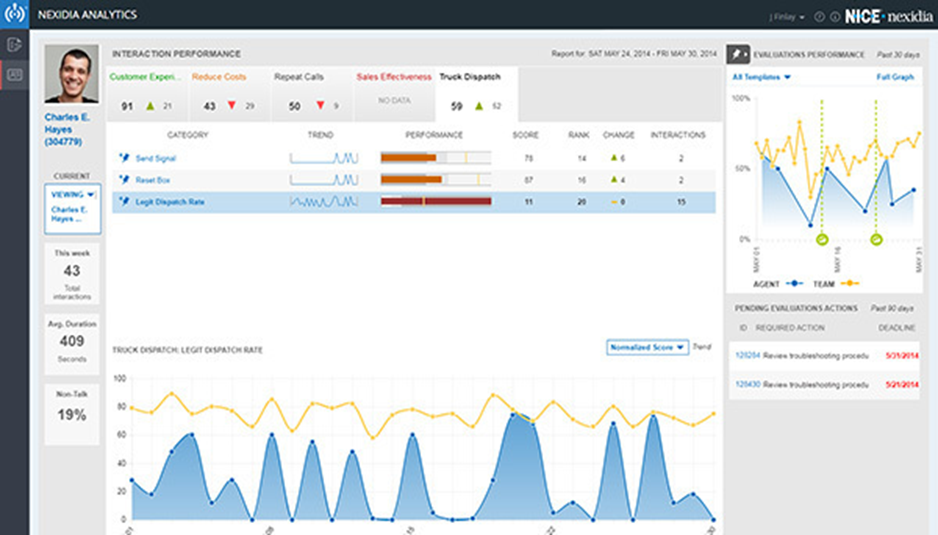The width and height of the screenshot is (938, 535).
Task: Click the Past 90 days label
Action: pos(892,308)
